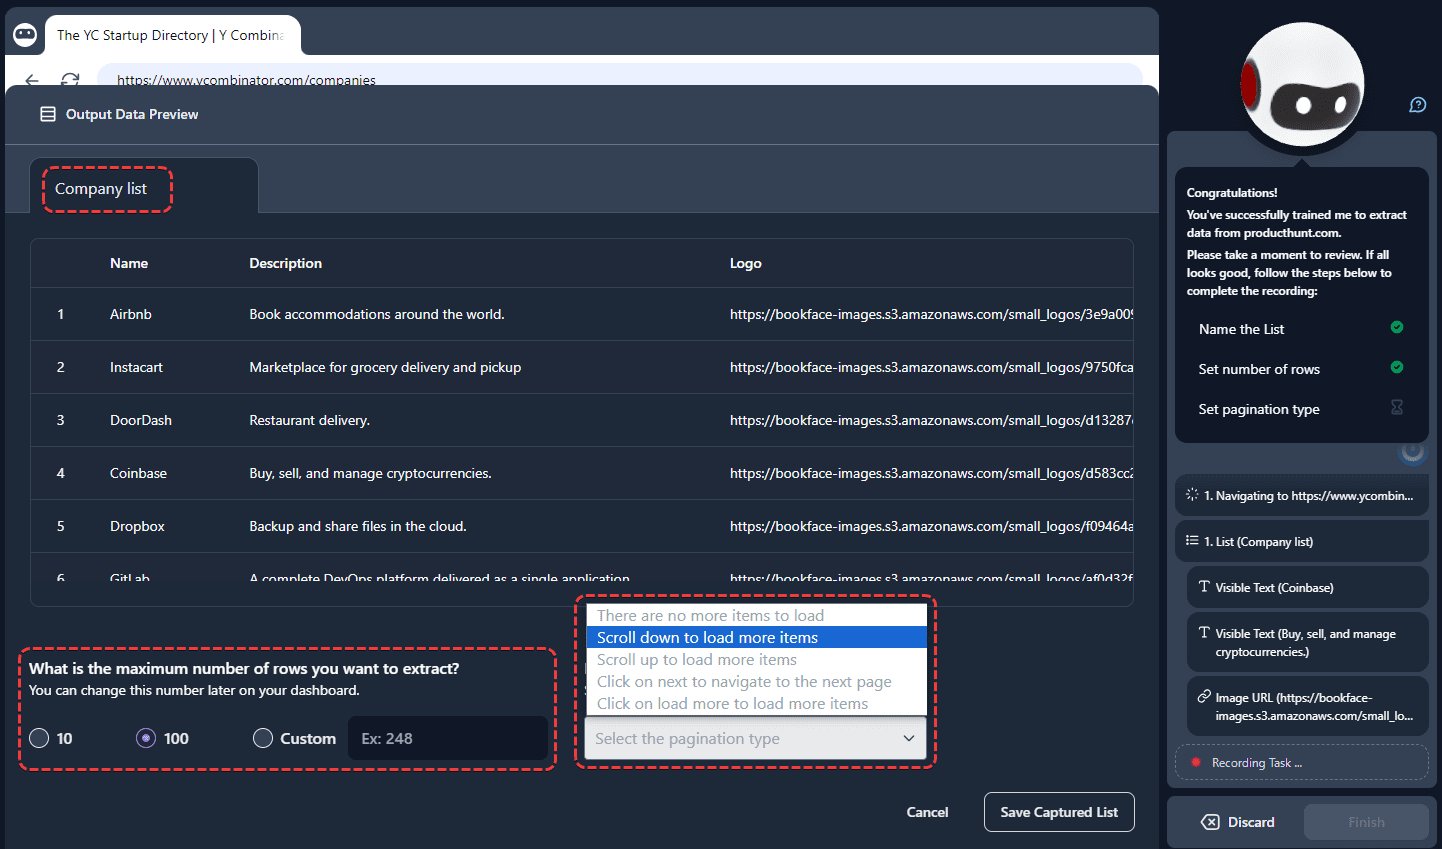Select The YC Startup Directory browser tab
The height and width of the screenshot is (849, 1442).
(x=170, y=35)
